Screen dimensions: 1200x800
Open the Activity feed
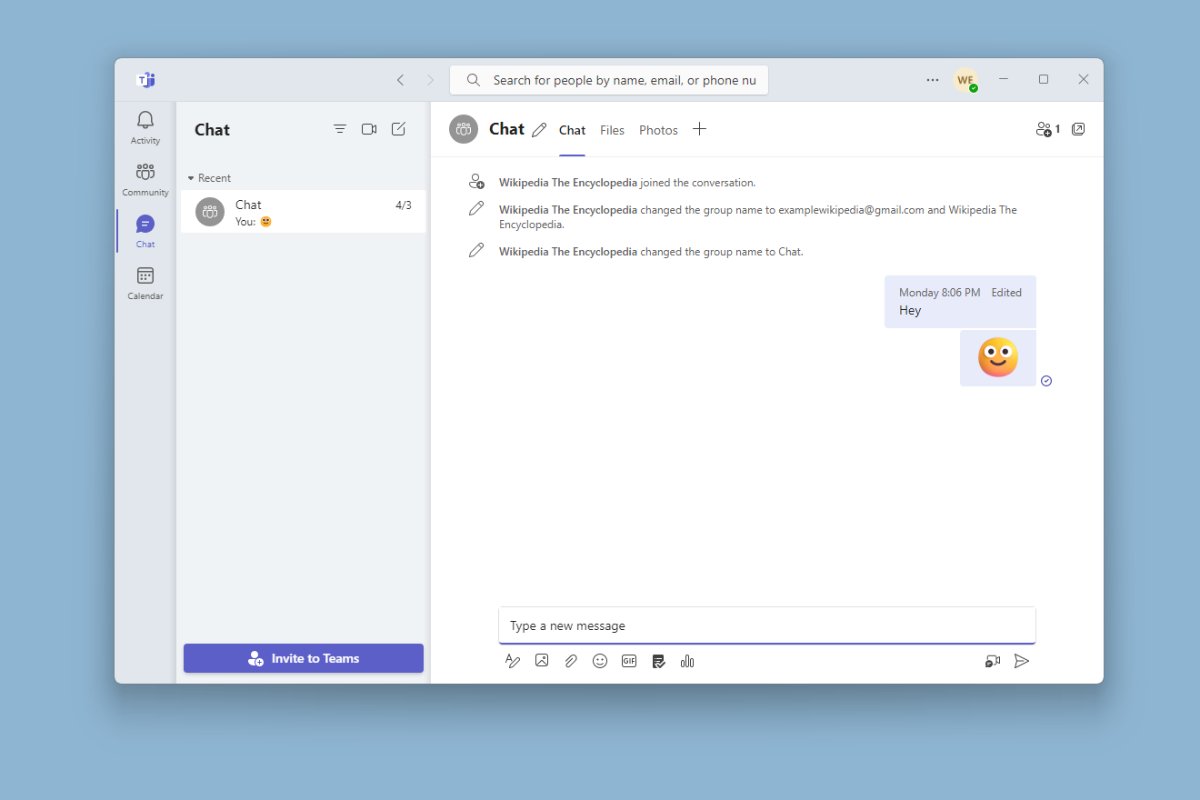tap(145, 127)
